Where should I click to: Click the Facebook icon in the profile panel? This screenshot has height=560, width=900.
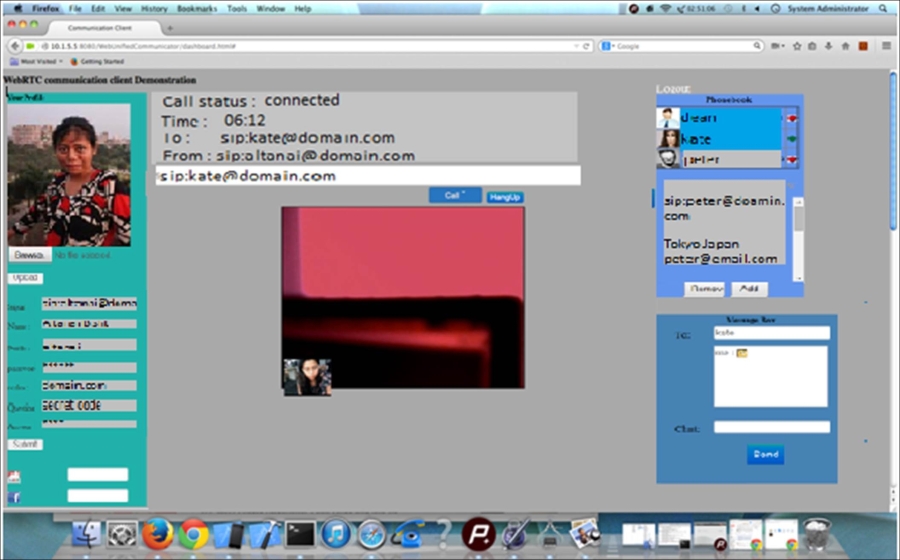[14, 497]
